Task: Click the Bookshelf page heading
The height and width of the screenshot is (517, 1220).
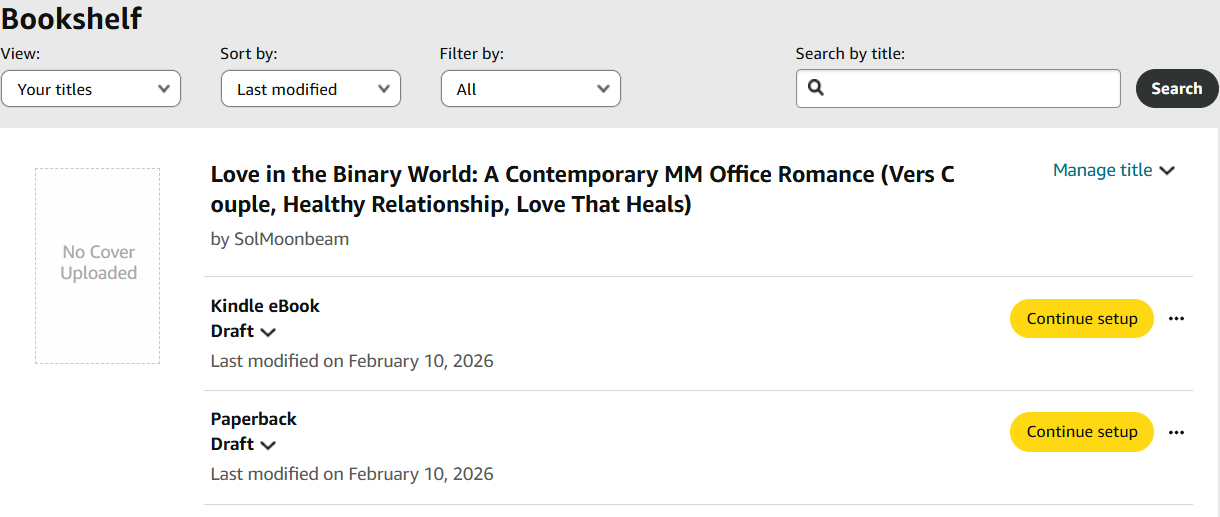Action: click(x=72, y=18)
